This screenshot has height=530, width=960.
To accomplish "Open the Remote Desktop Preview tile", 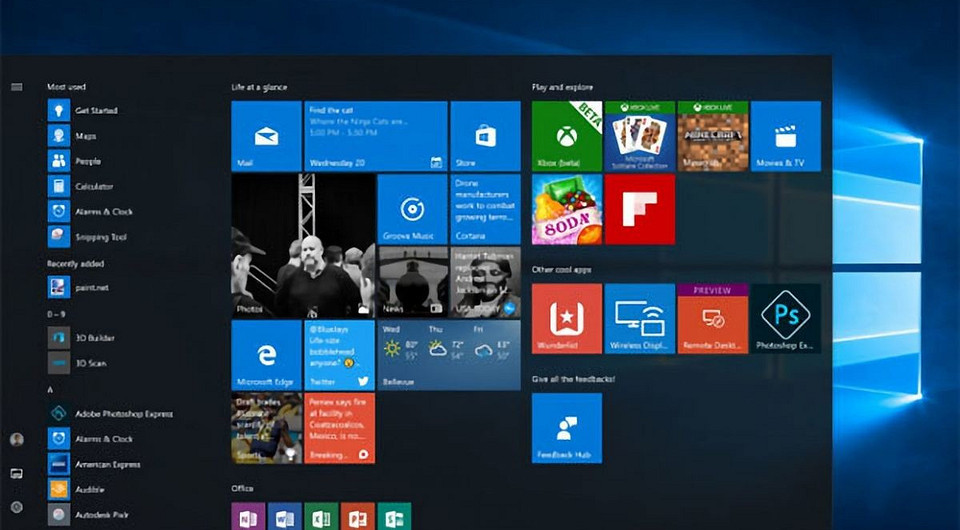I will 713,318.
